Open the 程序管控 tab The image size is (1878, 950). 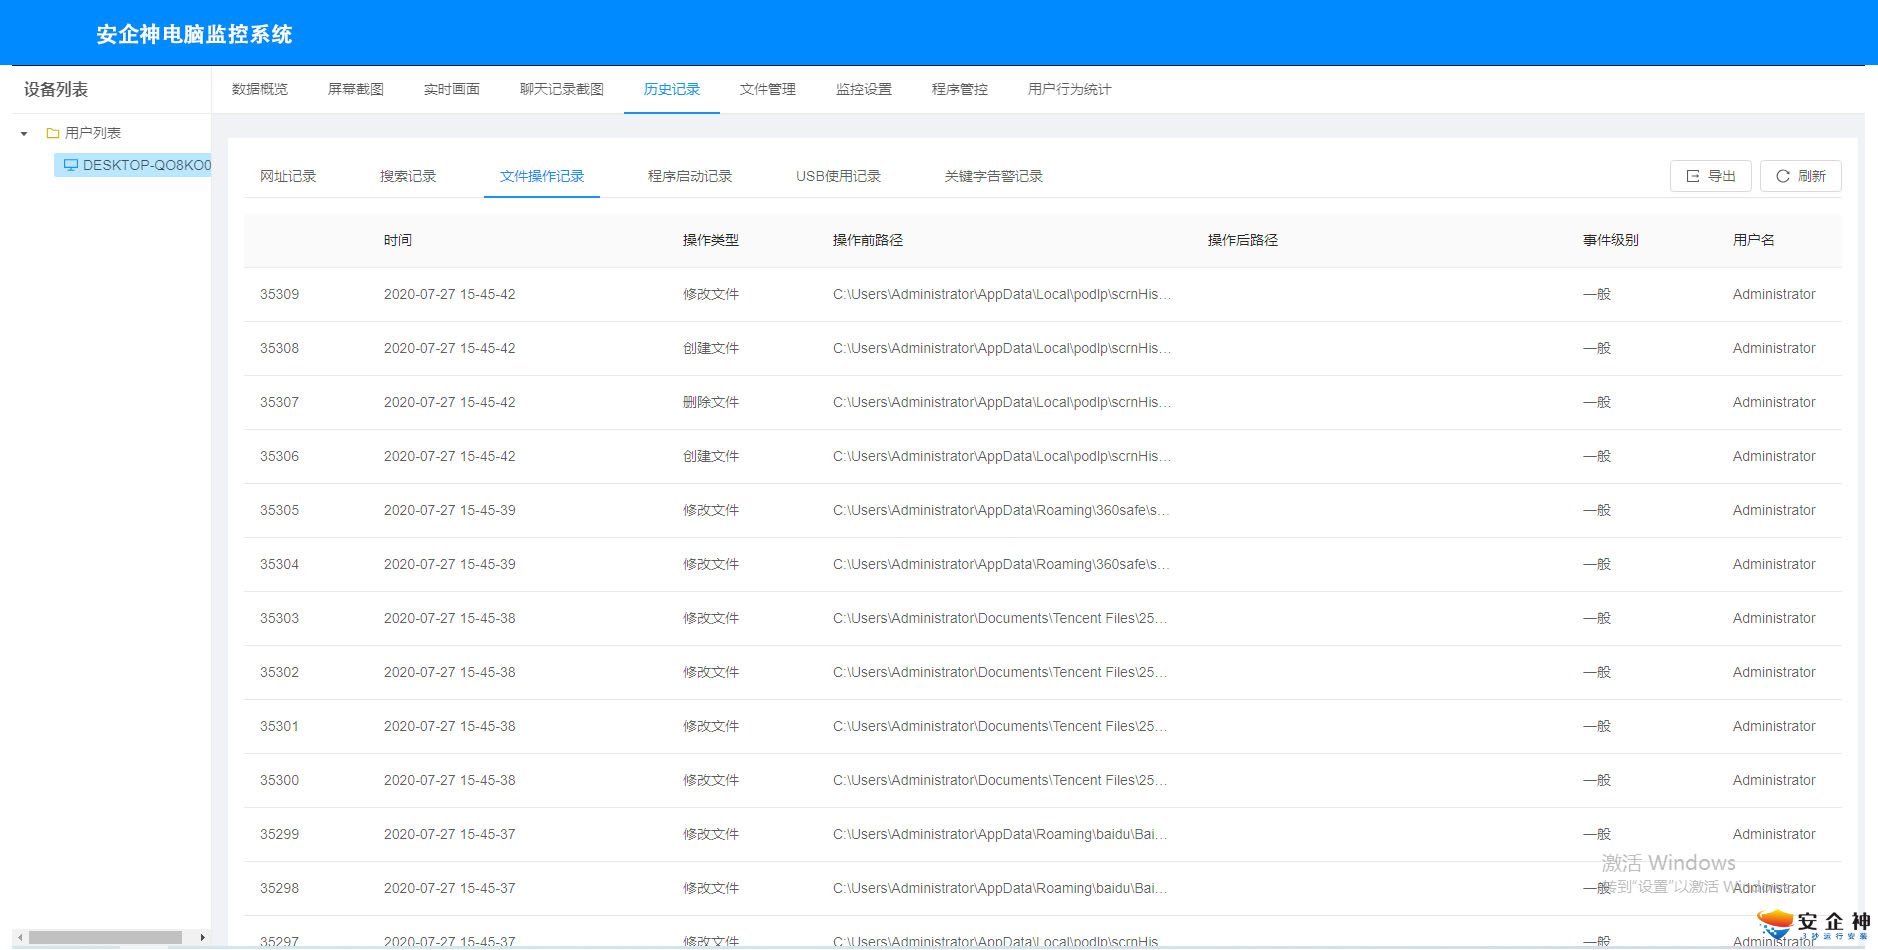960,89
